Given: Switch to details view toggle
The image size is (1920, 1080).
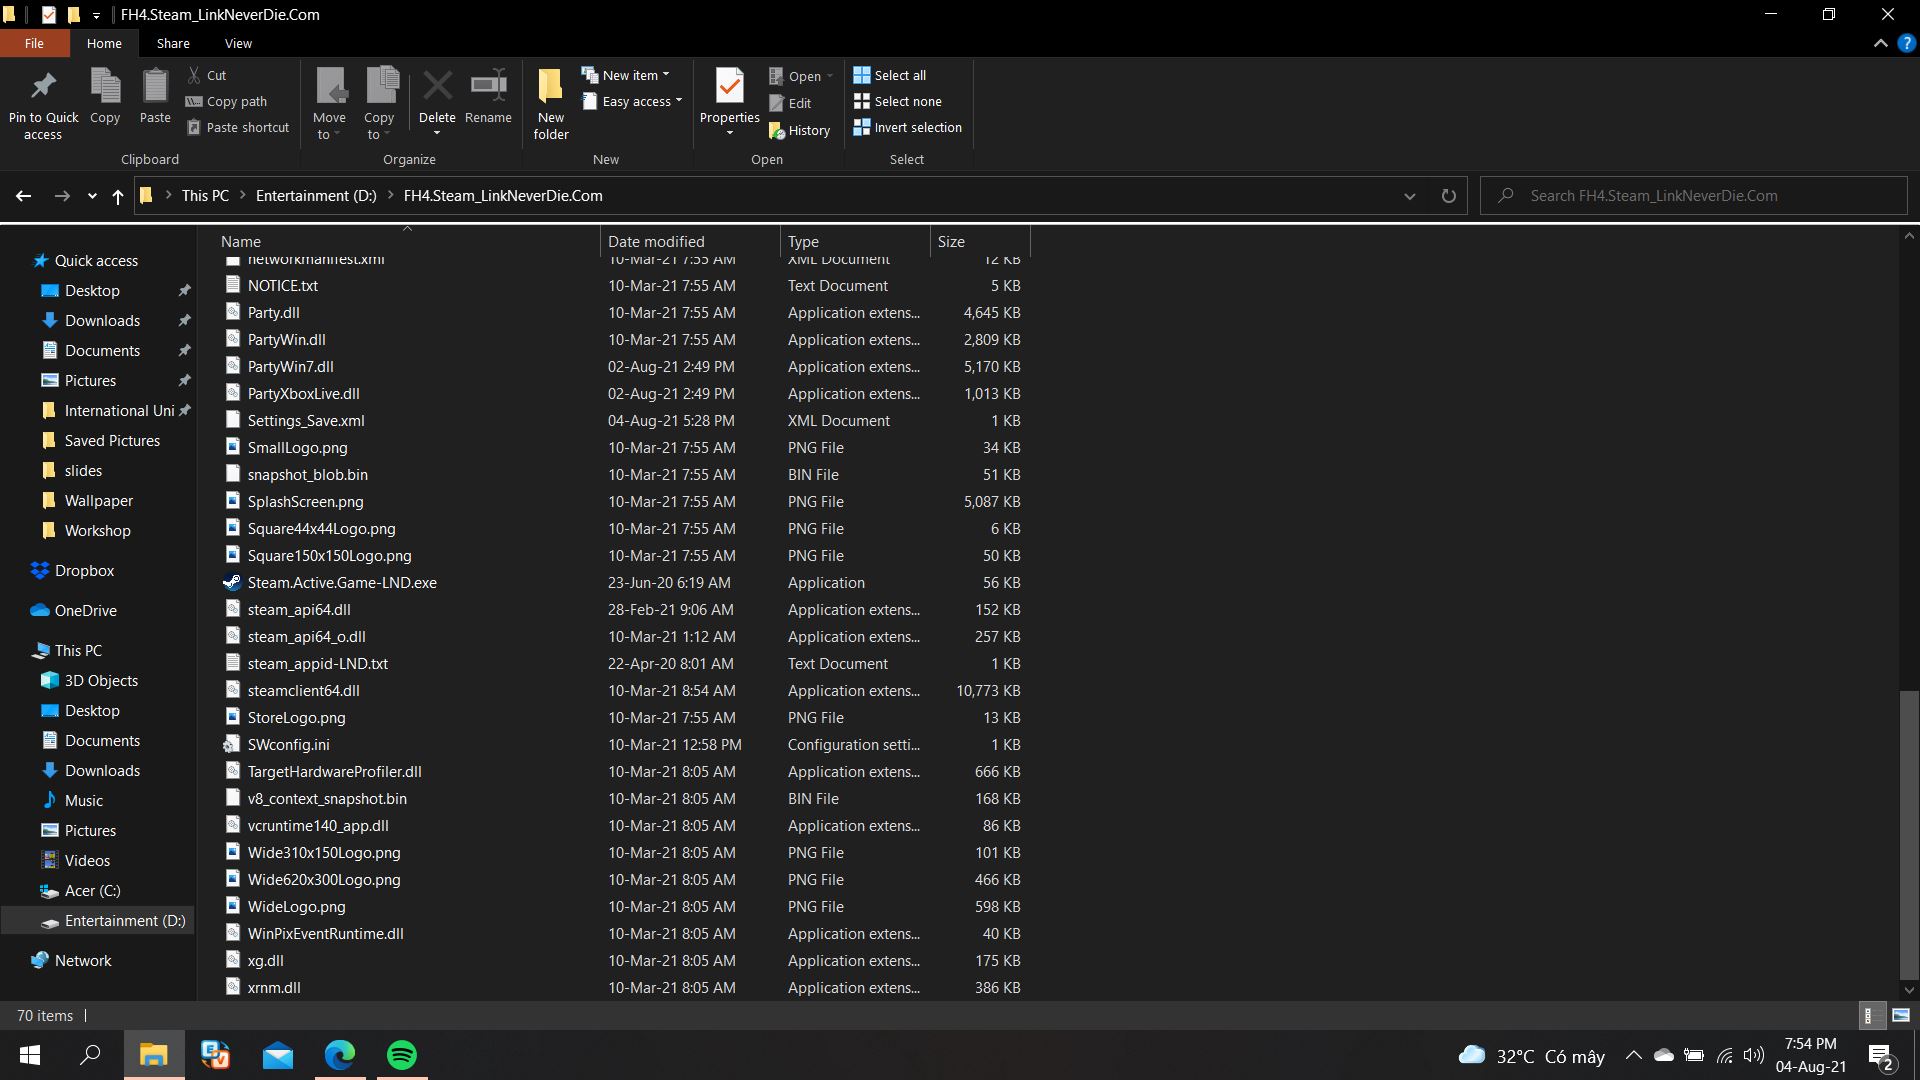Looking at the screenshot, I should [x=1868, y=1015].
